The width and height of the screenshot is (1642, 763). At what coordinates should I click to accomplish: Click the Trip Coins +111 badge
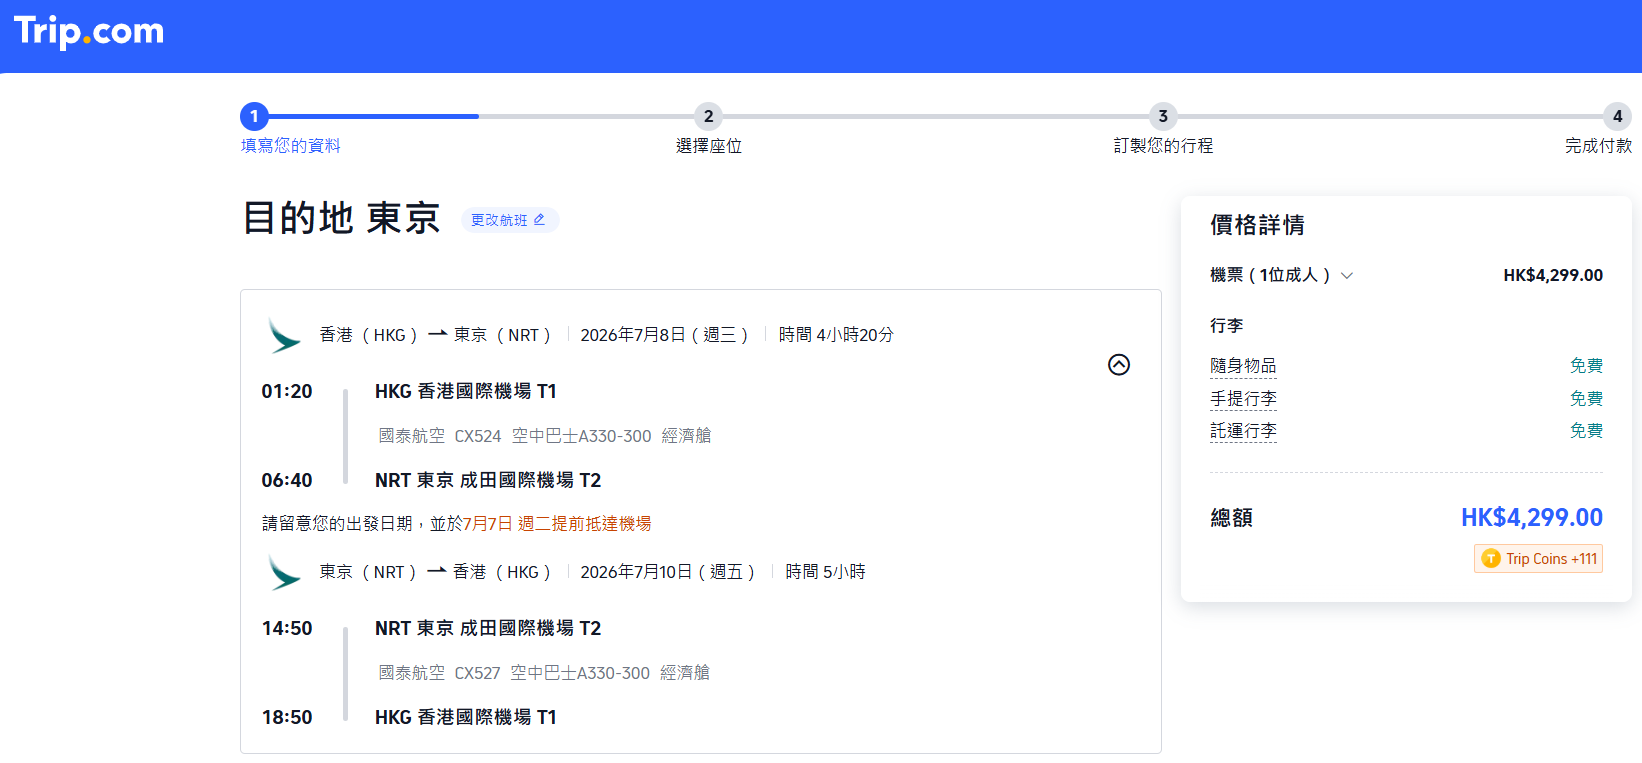(x=1538, y=559)
